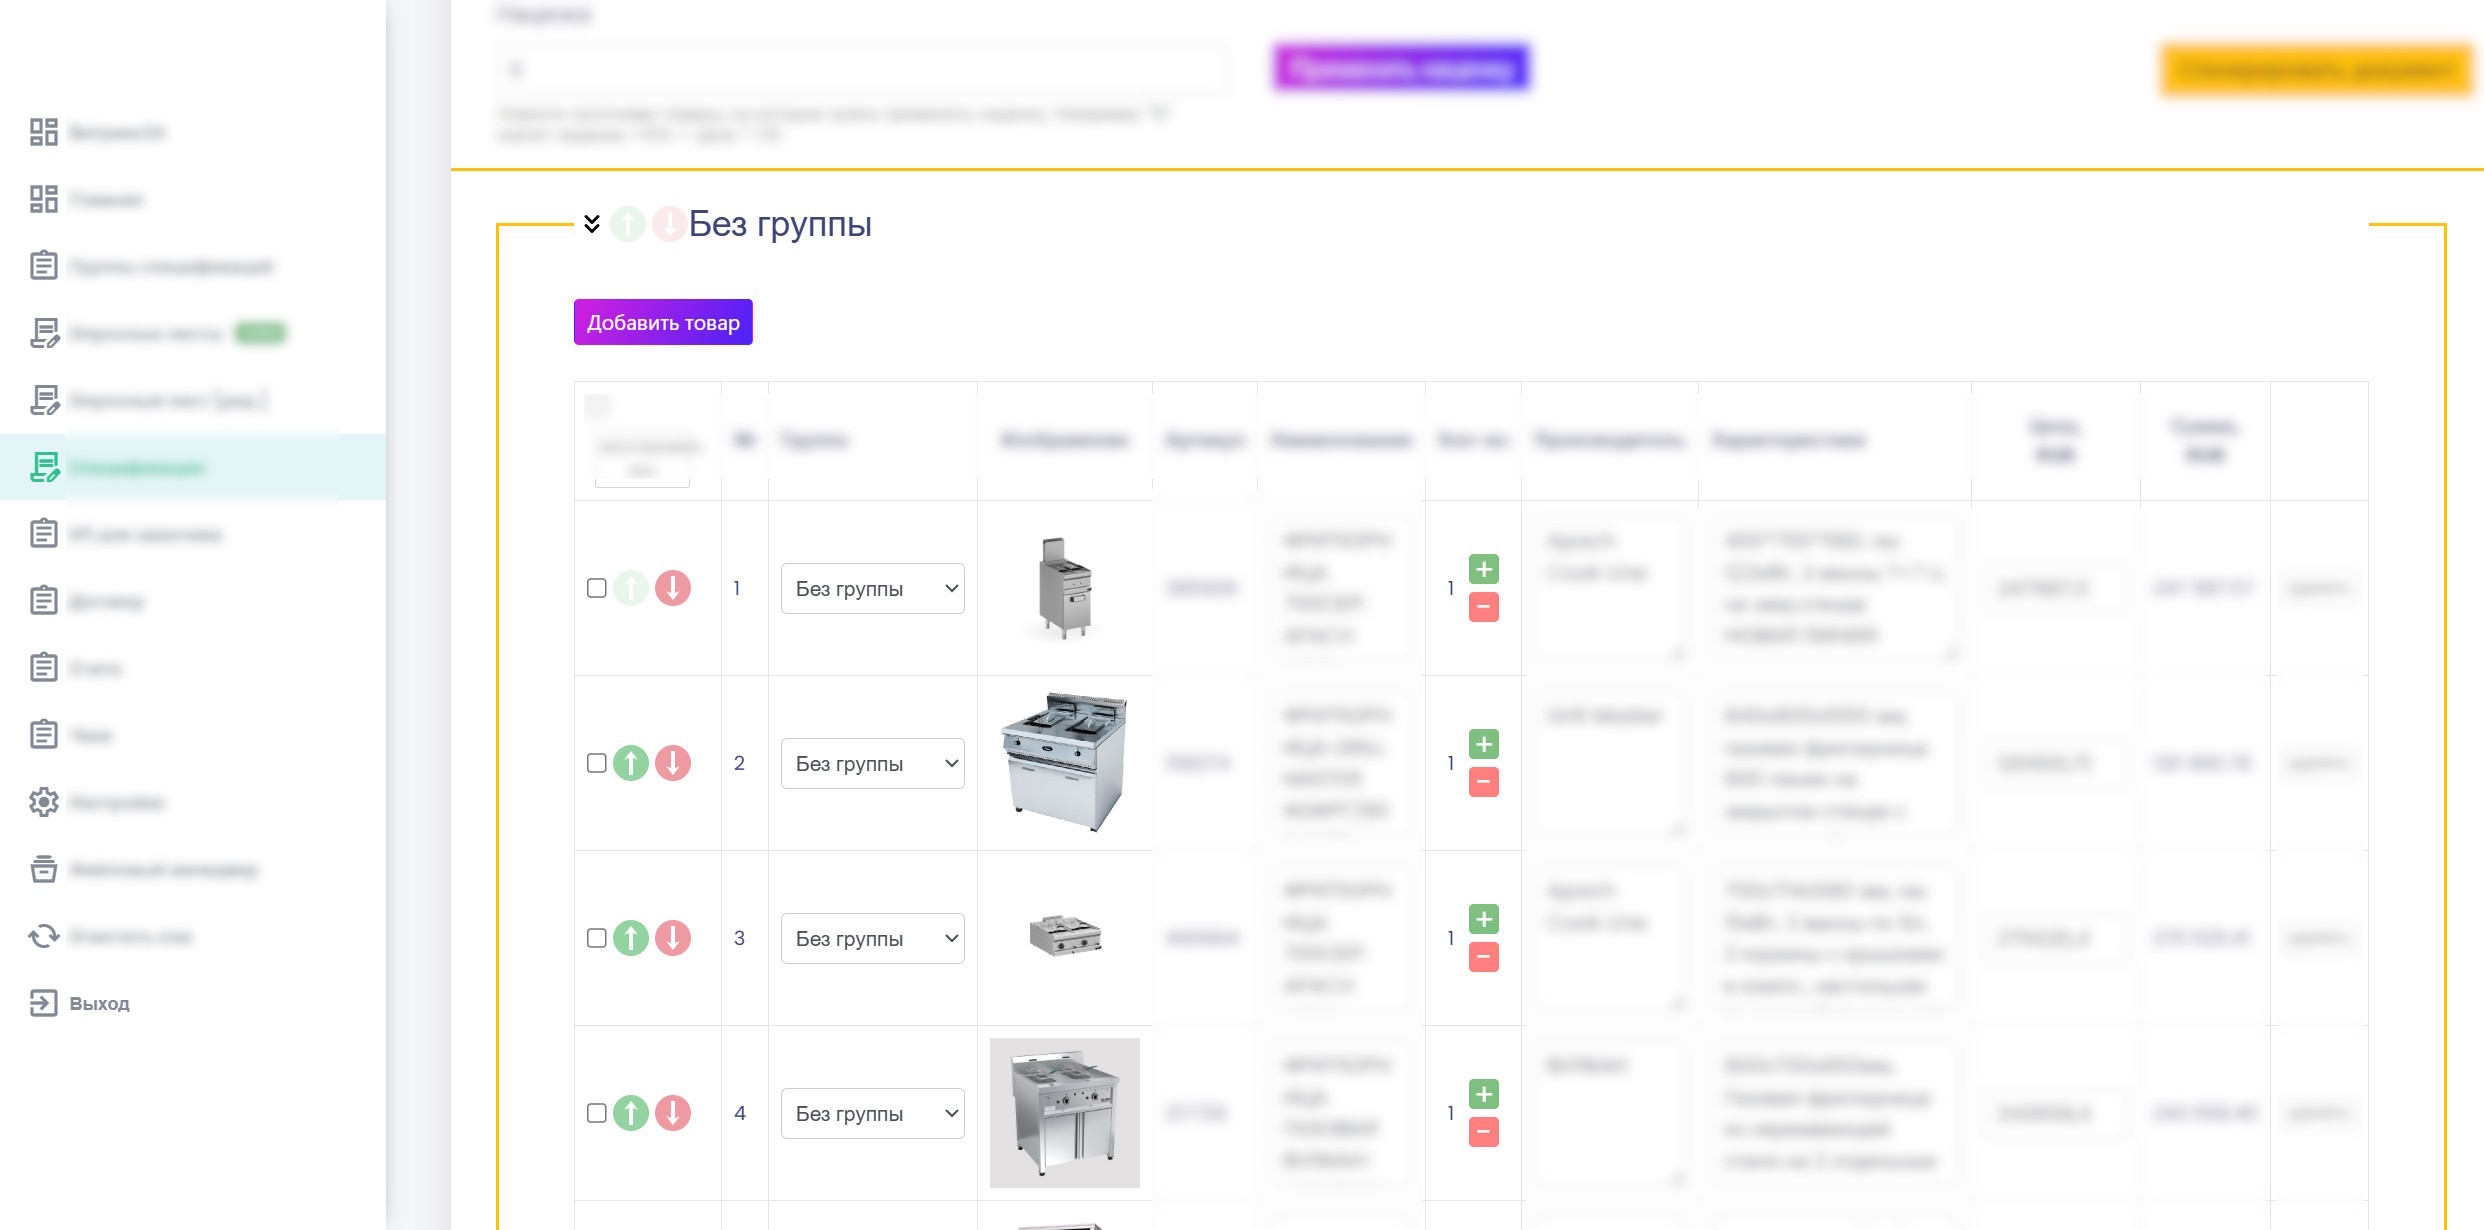The width and height of the screenshot is (2484, 1230).
Task: Move row 3 up with green arrow
Action: point(631,938)
